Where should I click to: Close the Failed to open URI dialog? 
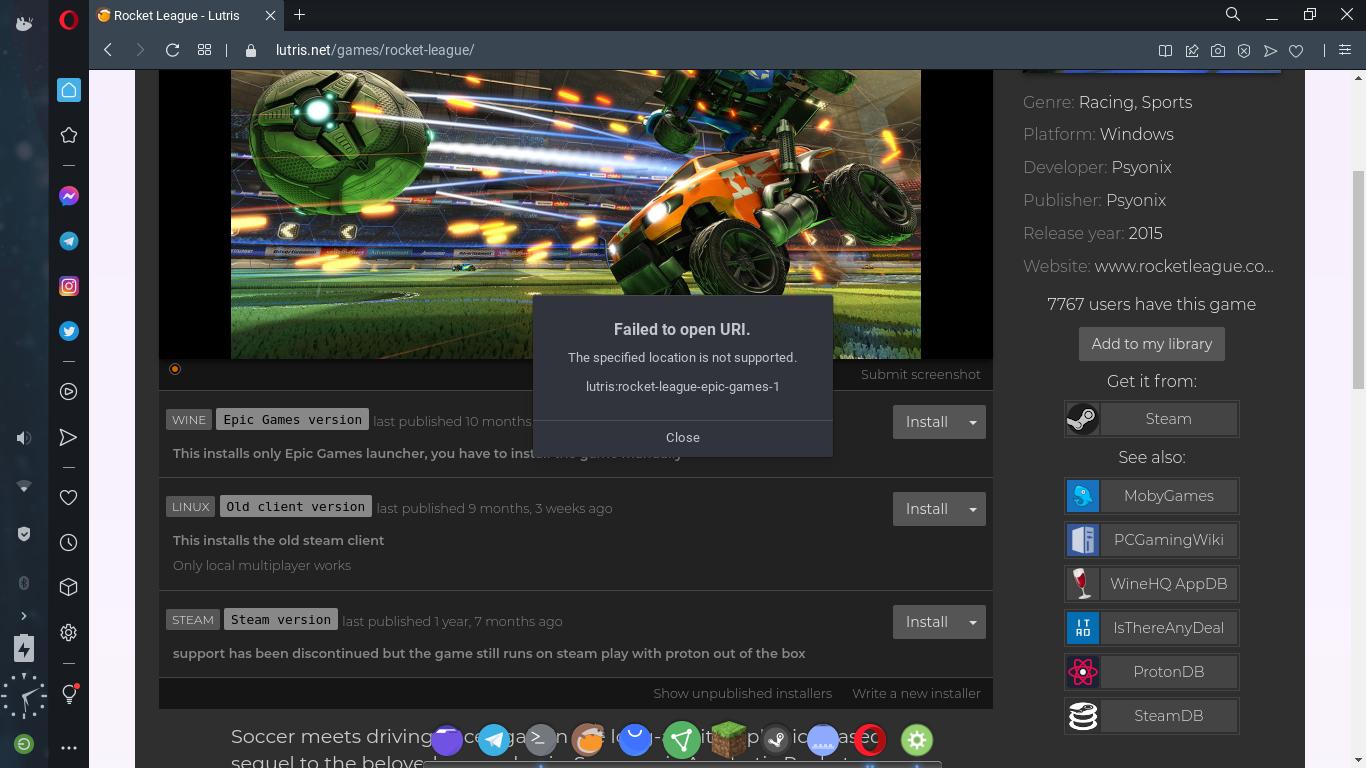click(x=683, y=437)
